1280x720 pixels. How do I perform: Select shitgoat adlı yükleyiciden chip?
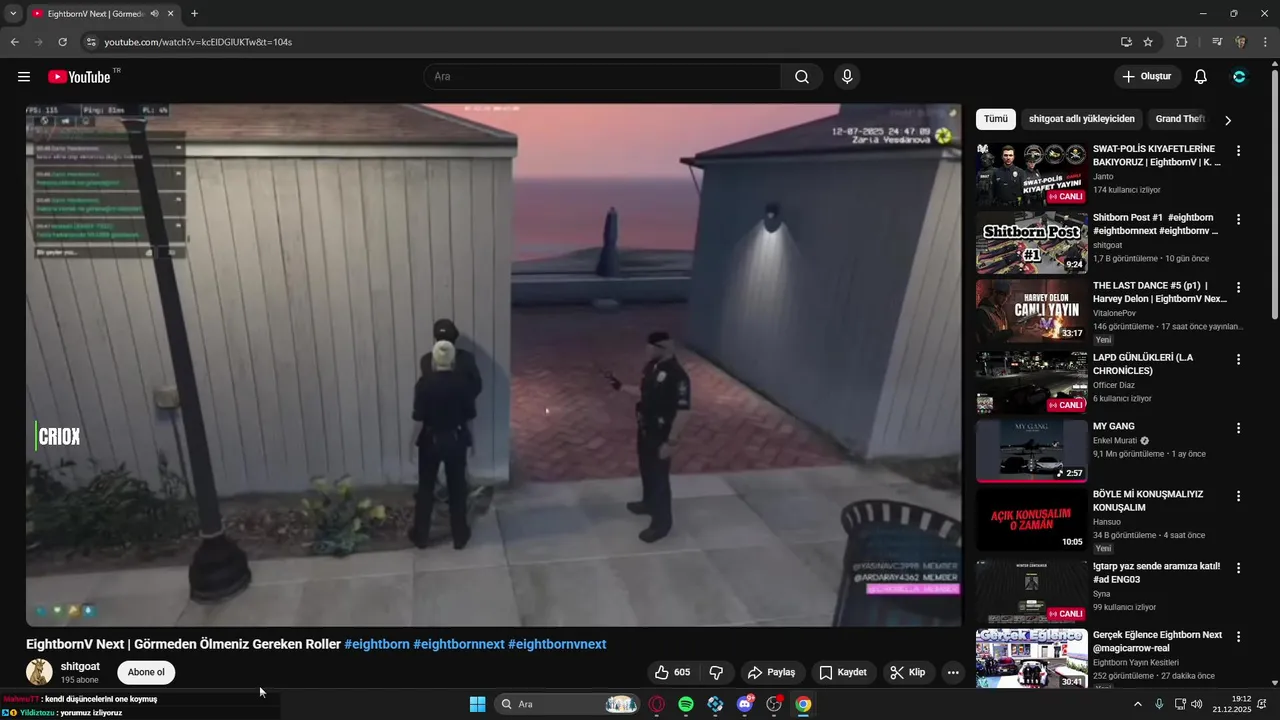pos(1082,119)
